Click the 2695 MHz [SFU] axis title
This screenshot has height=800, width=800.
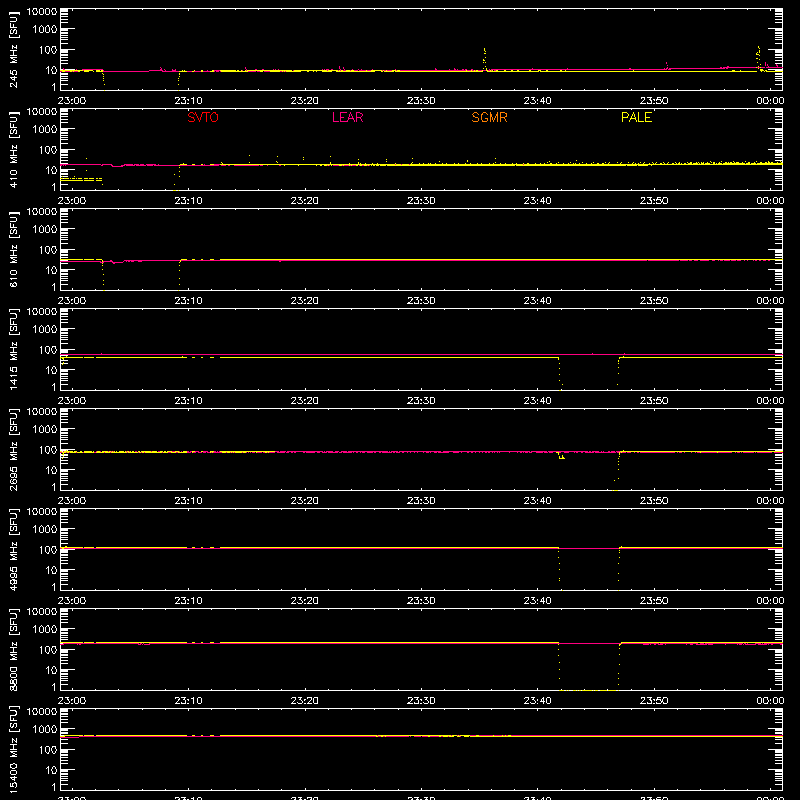[x=14, y=449]
